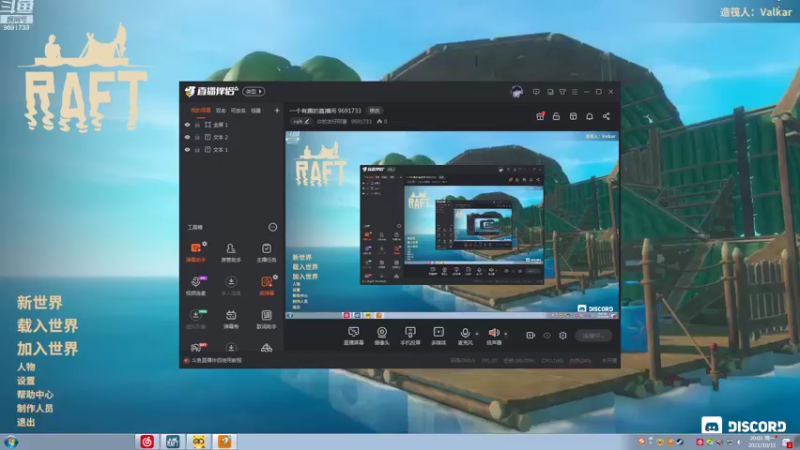Open the message icon beside the avatar

536,92
